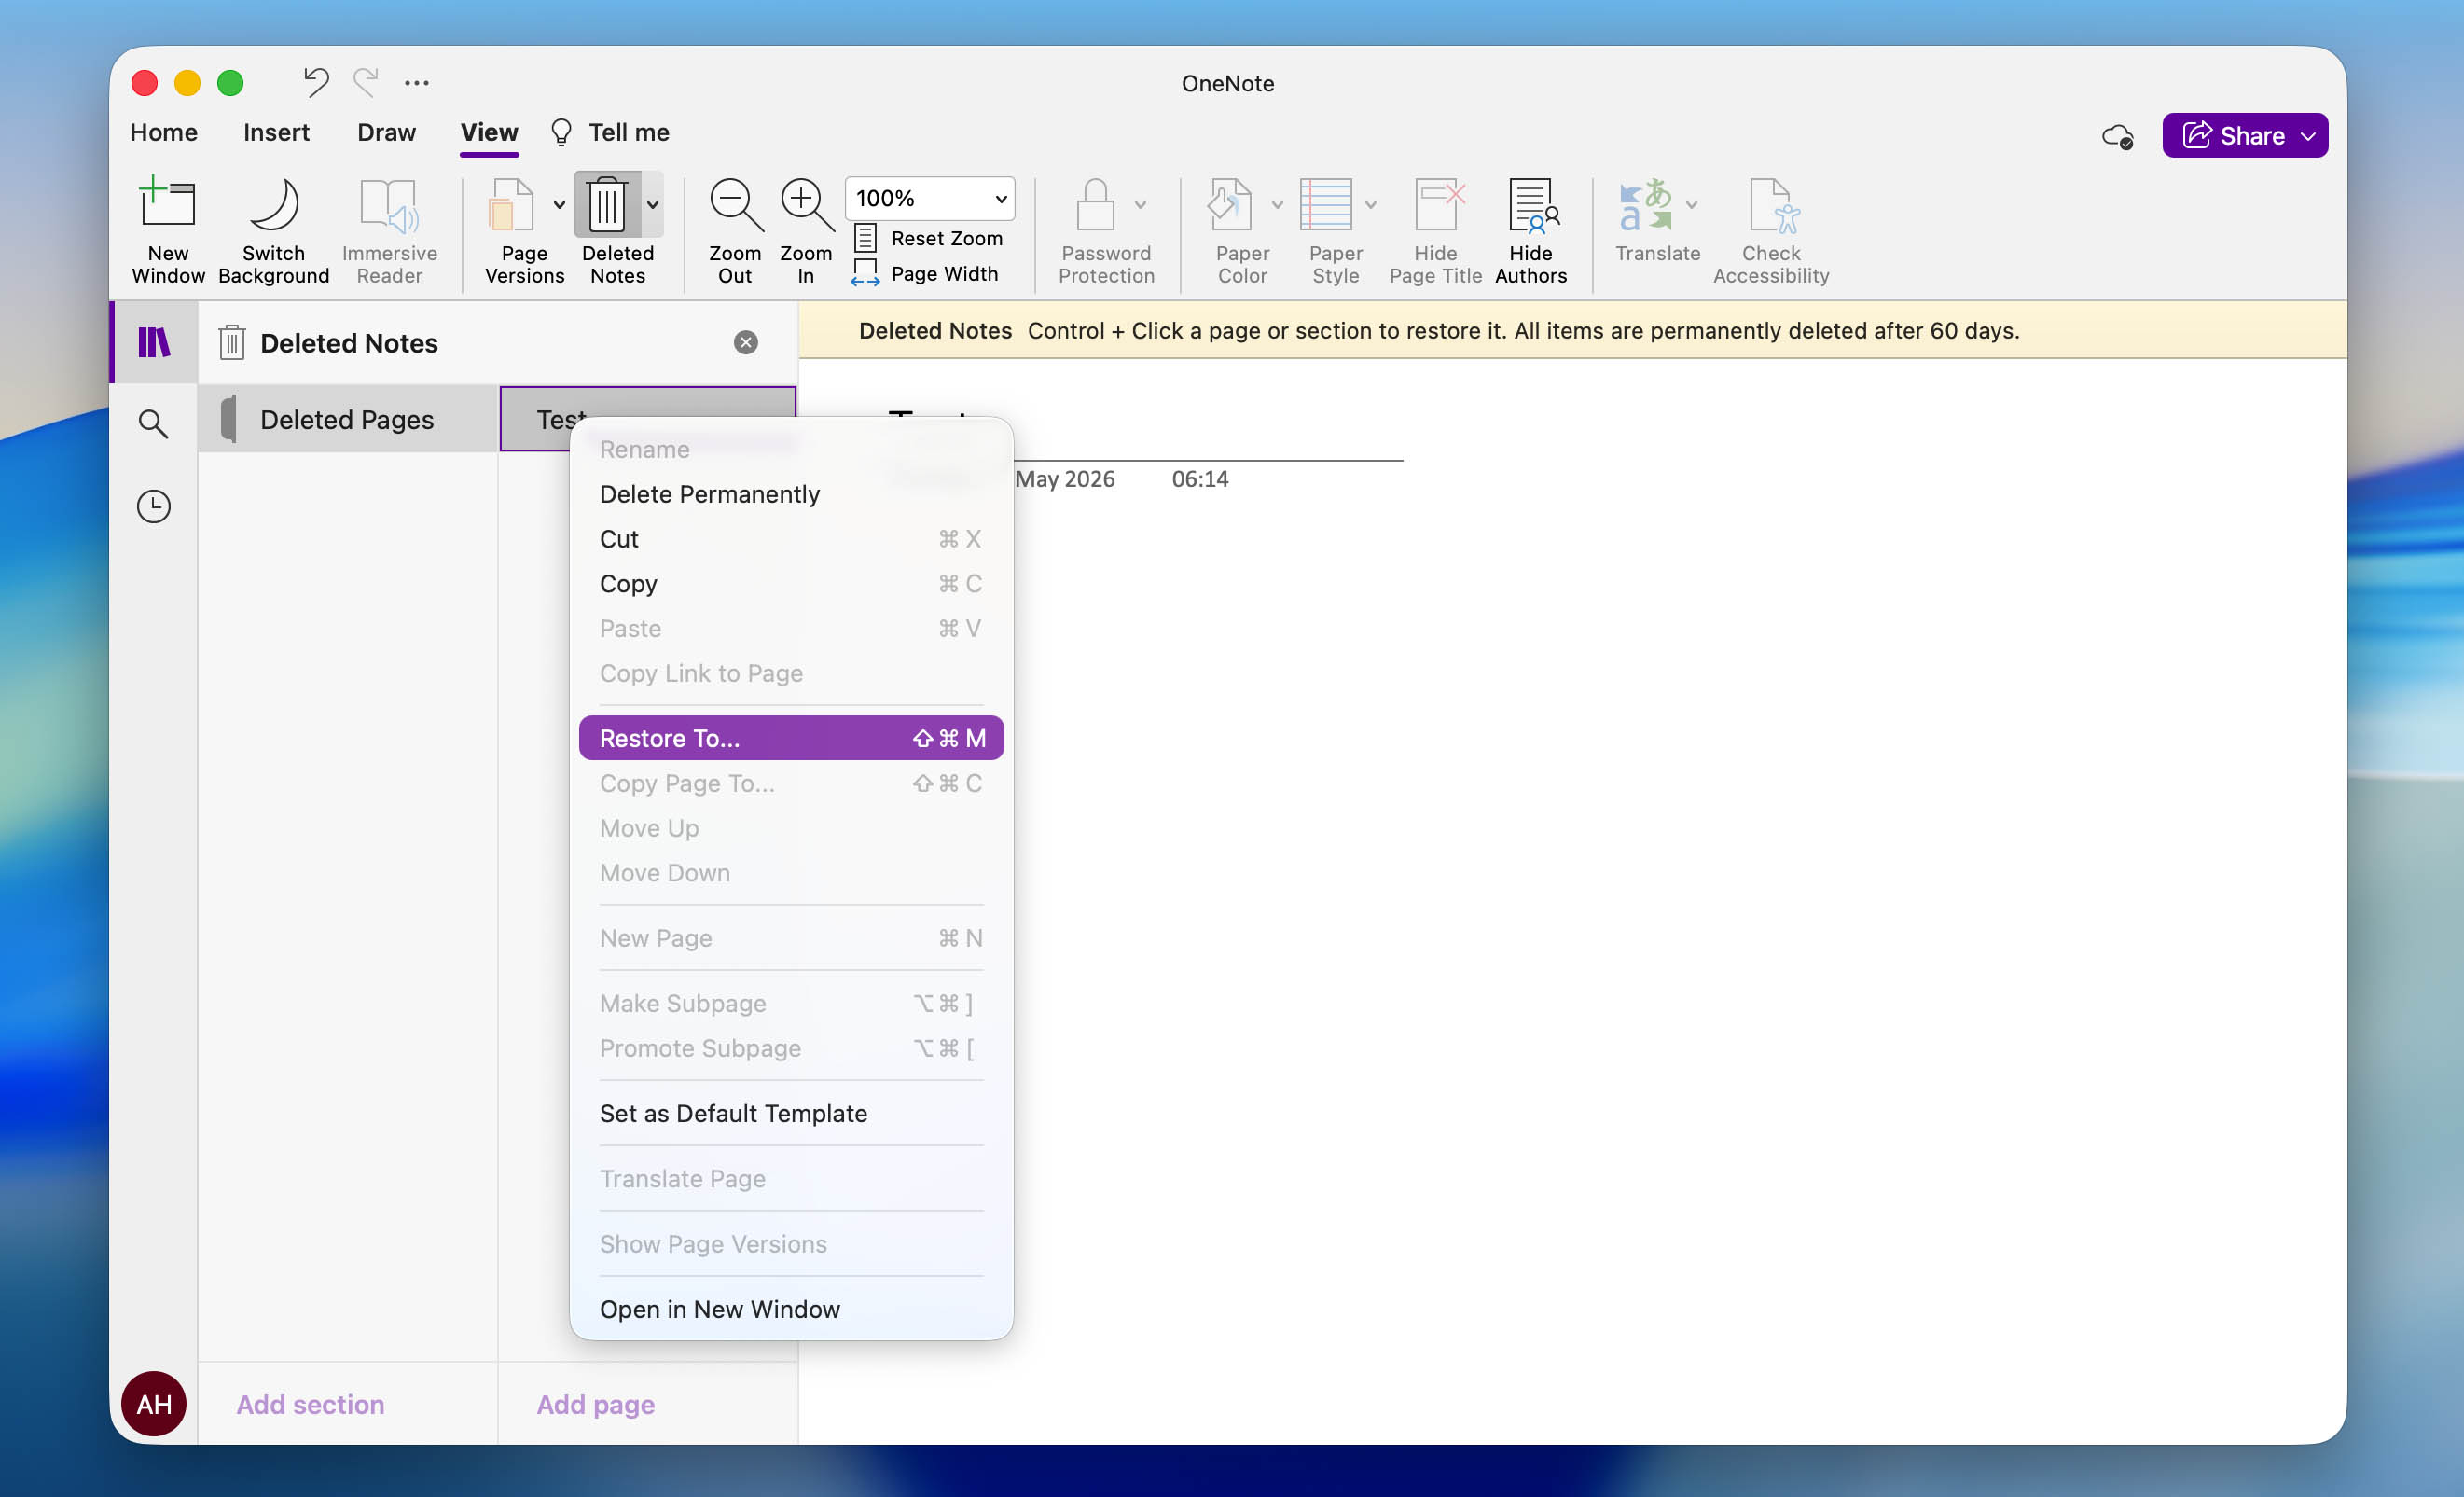This screenshot has width=2464, height=1497.
Task: Toggle Hide Authors
Action: coord(1531,230)
